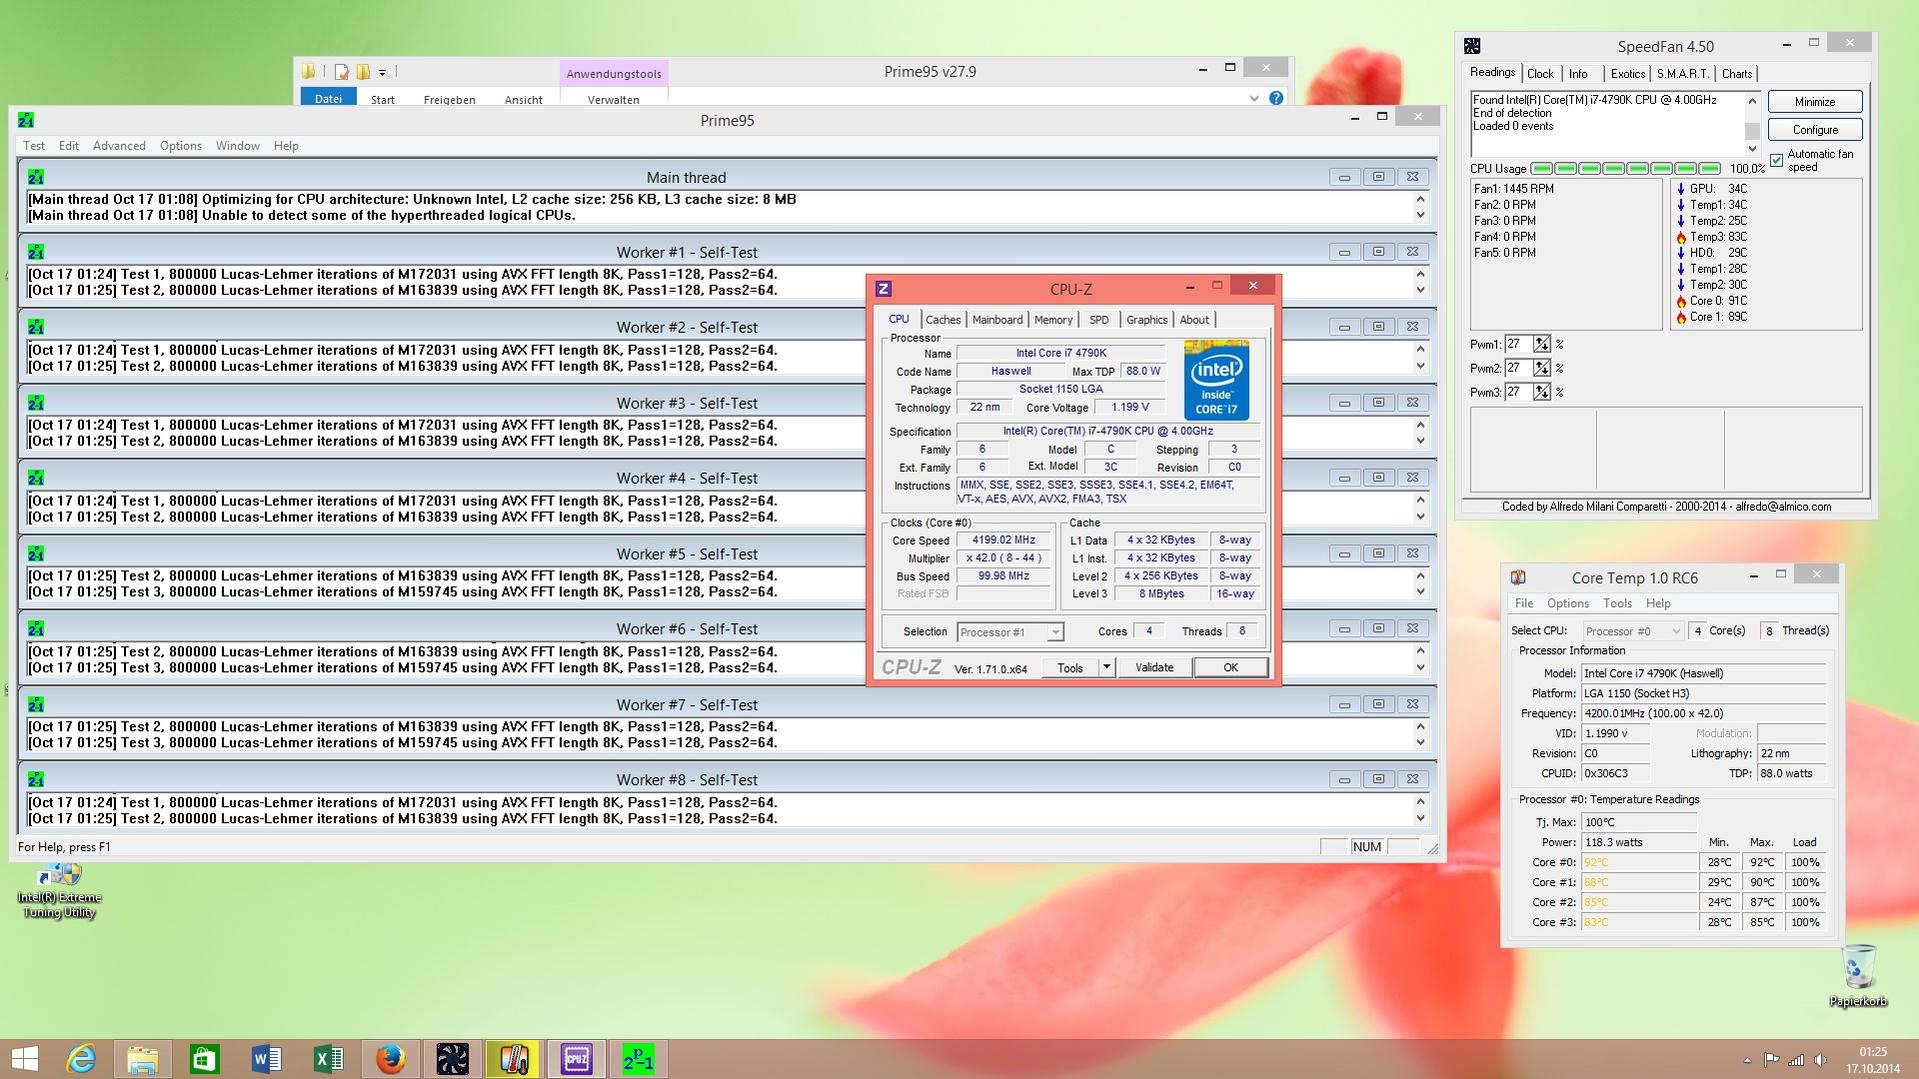Open Intel Extreme Tuning Utility desktop shortcut
Viewport: 1919px width, 1079px height.
(59, 892)
